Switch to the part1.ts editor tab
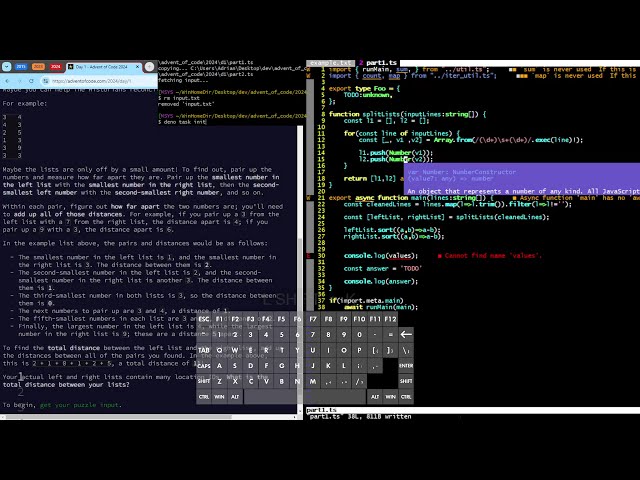 coord(378,63)
